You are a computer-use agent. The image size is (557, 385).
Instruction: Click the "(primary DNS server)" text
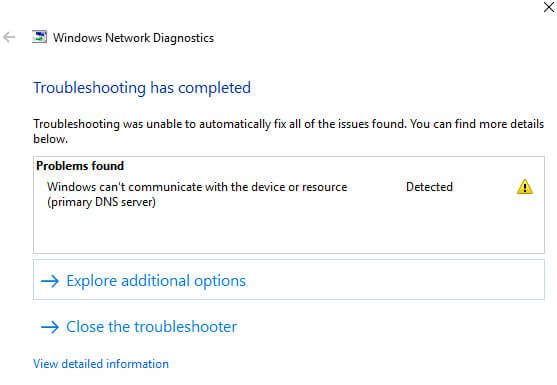[101, 202]
